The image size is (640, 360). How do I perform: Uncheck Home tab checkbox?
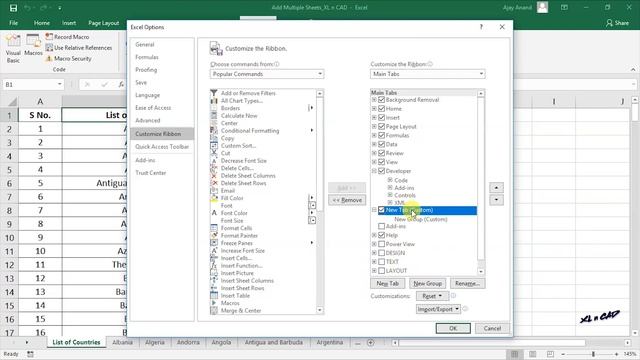(x=382, y=109)
